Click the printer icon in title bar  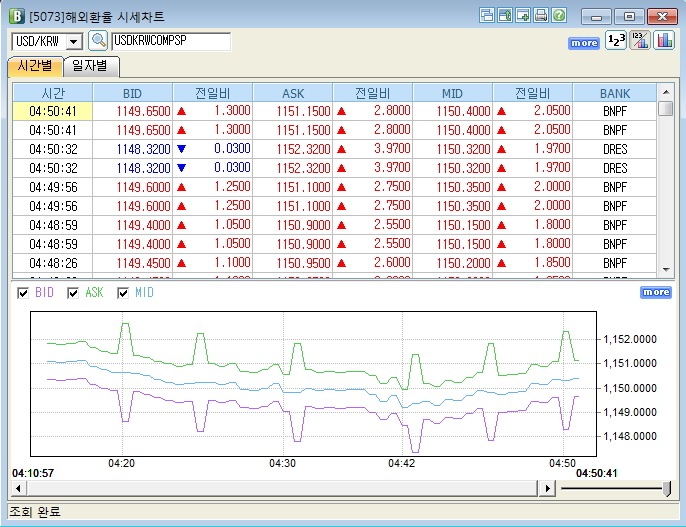tap(541, 15)
